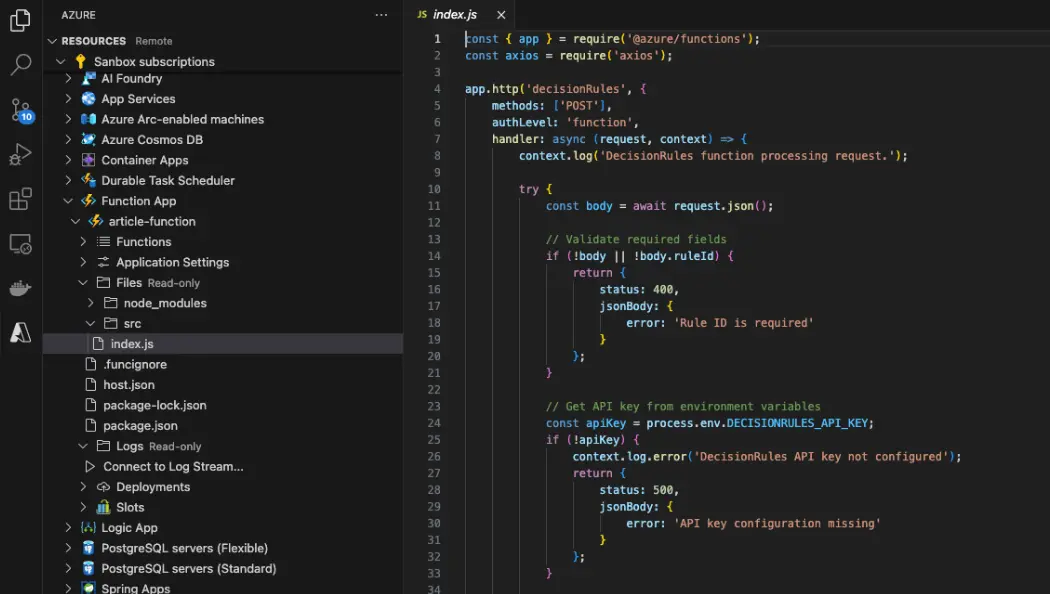
Task: Open the Explorer view in activity bar
Action: click(x=20, y=20)
